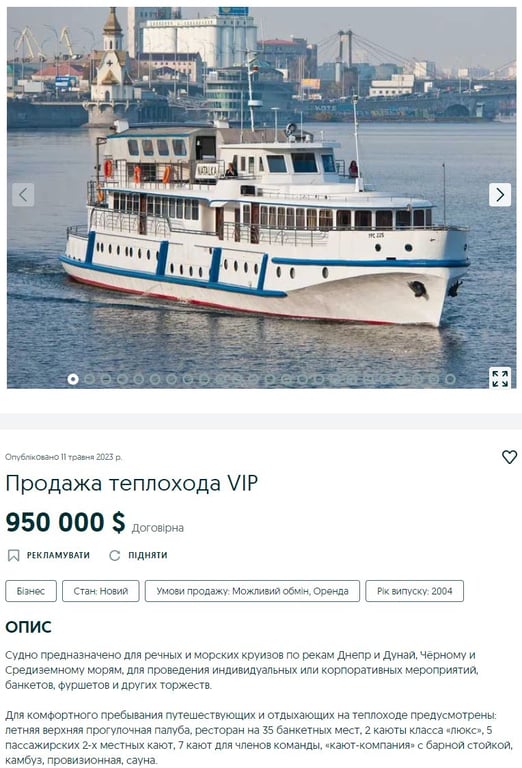Click the main ship photo
This screenshot has width=522, height=768.
click(261, 197)
